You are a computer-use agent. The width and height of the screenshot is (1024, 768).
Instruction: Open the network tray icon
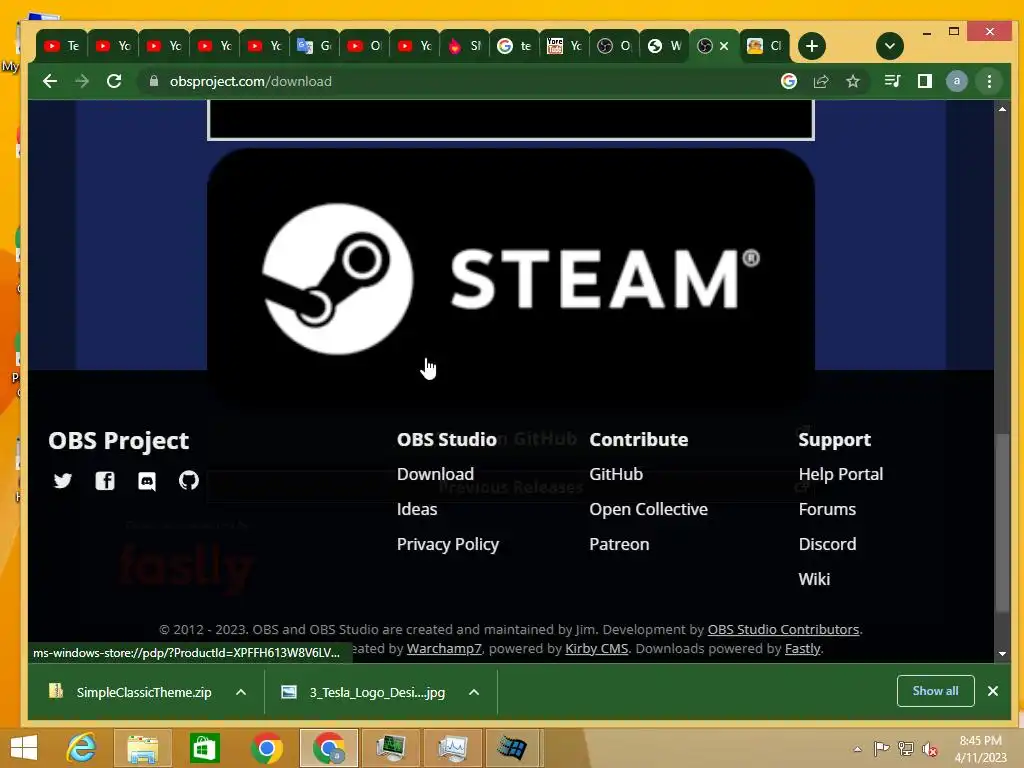coord(905,749)
